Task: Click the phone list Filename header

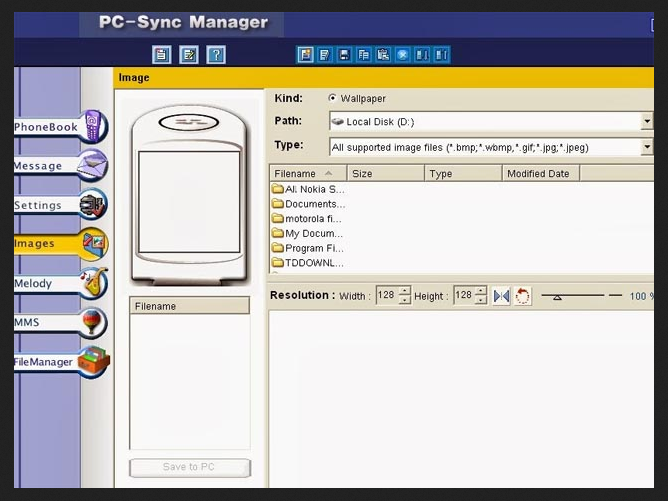Action: point(190,306)
